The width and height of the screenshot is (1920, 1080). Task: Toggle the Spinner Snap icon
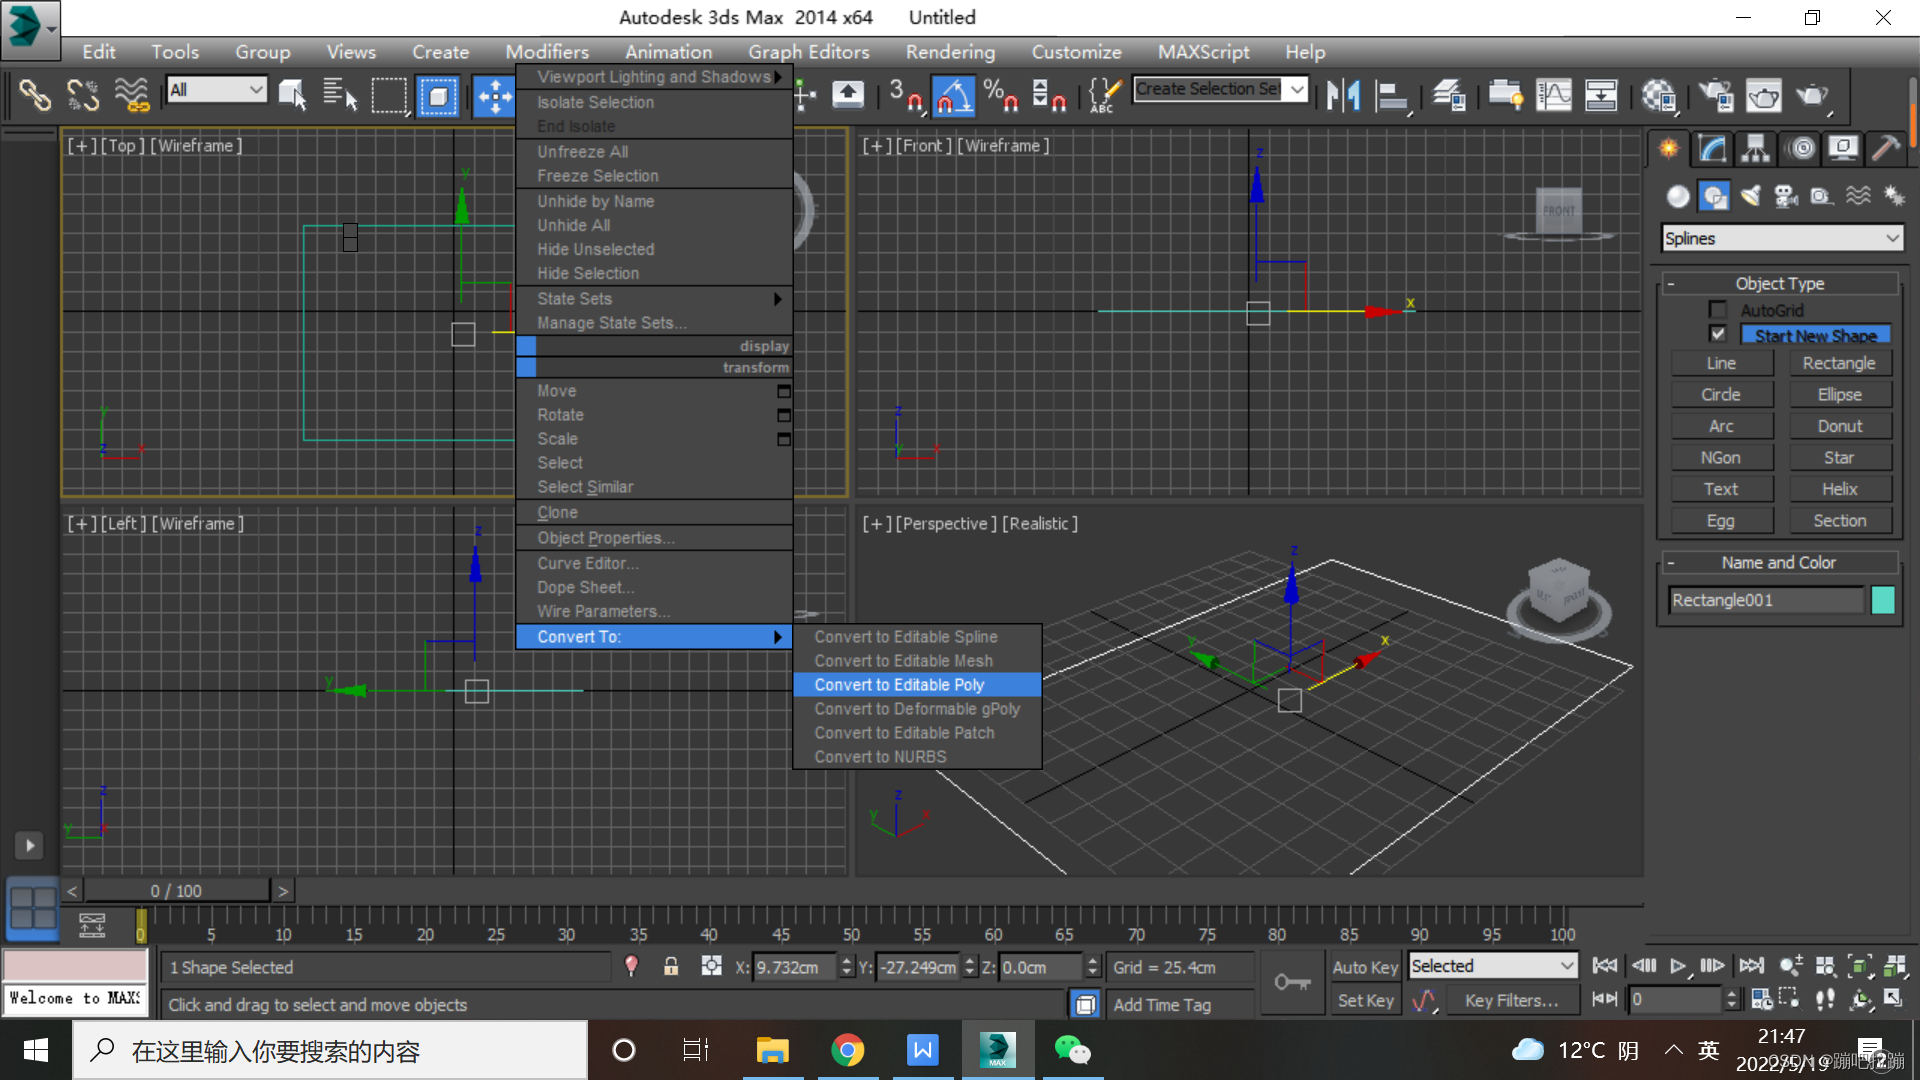(x=1048, y=95)
